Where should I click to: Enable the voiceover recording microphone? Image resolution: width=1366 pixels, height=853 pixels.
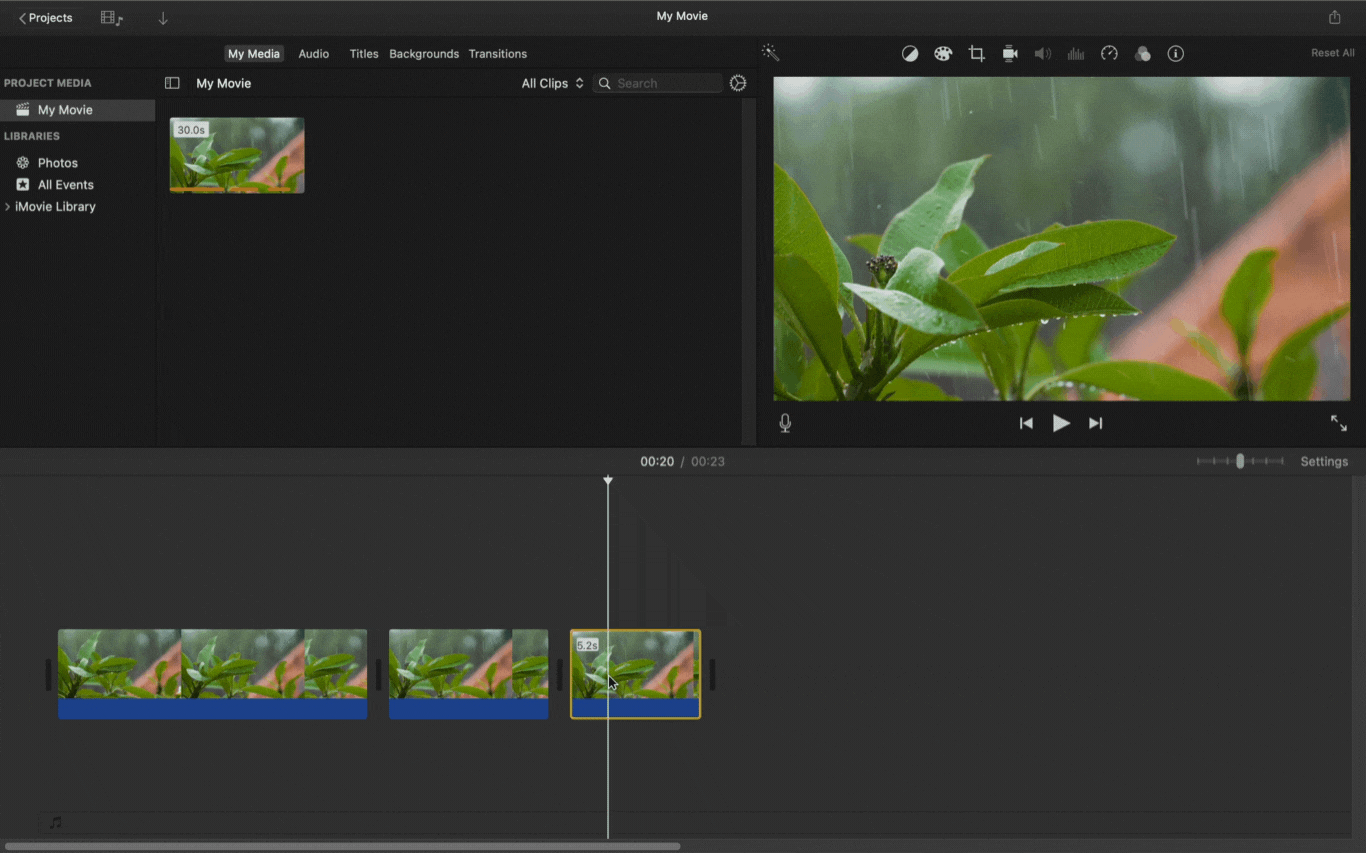point(785,422)
